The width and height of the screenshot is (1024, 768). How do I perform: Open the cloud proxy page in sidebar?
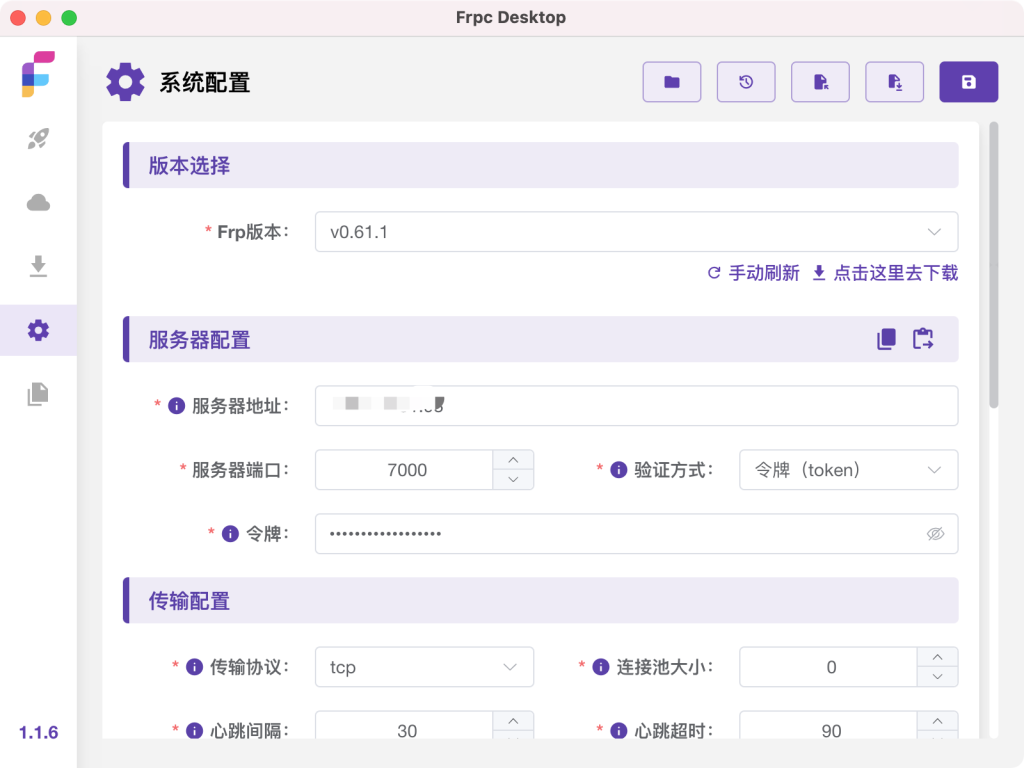(x=38, y=202)
